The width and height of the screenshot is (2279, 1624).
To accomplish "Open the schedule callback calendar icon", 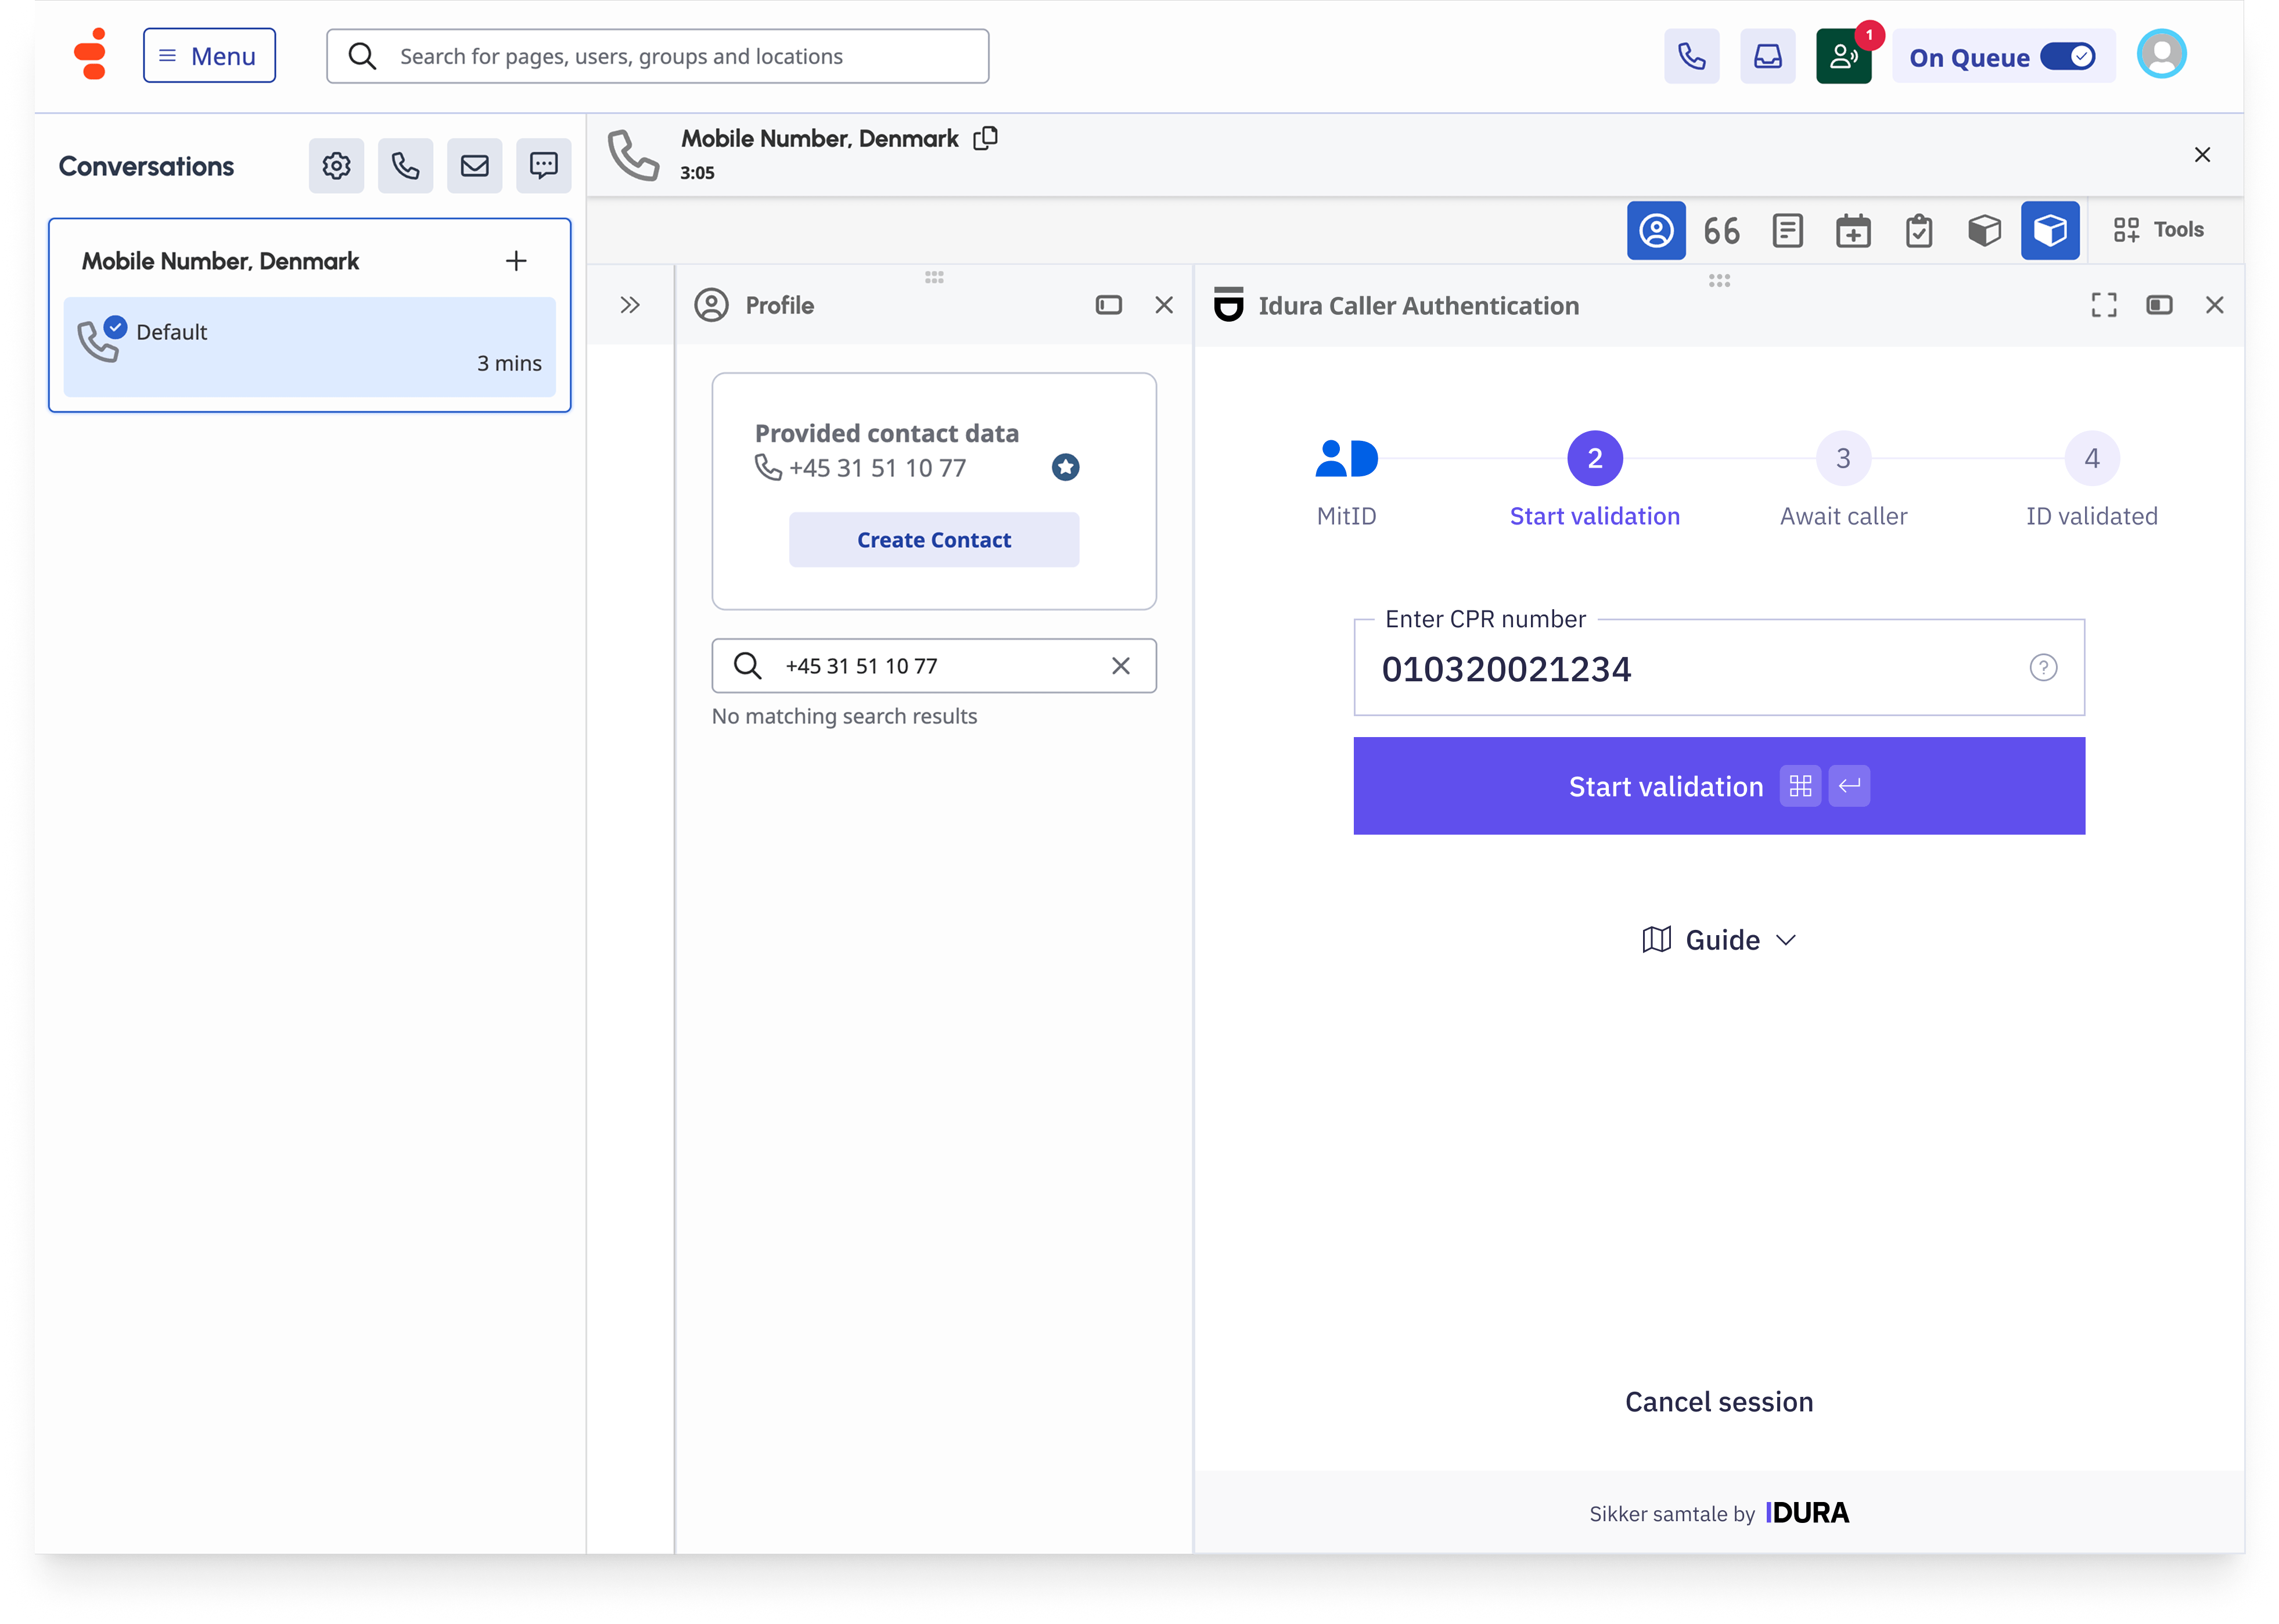I will coord(1853,231).
